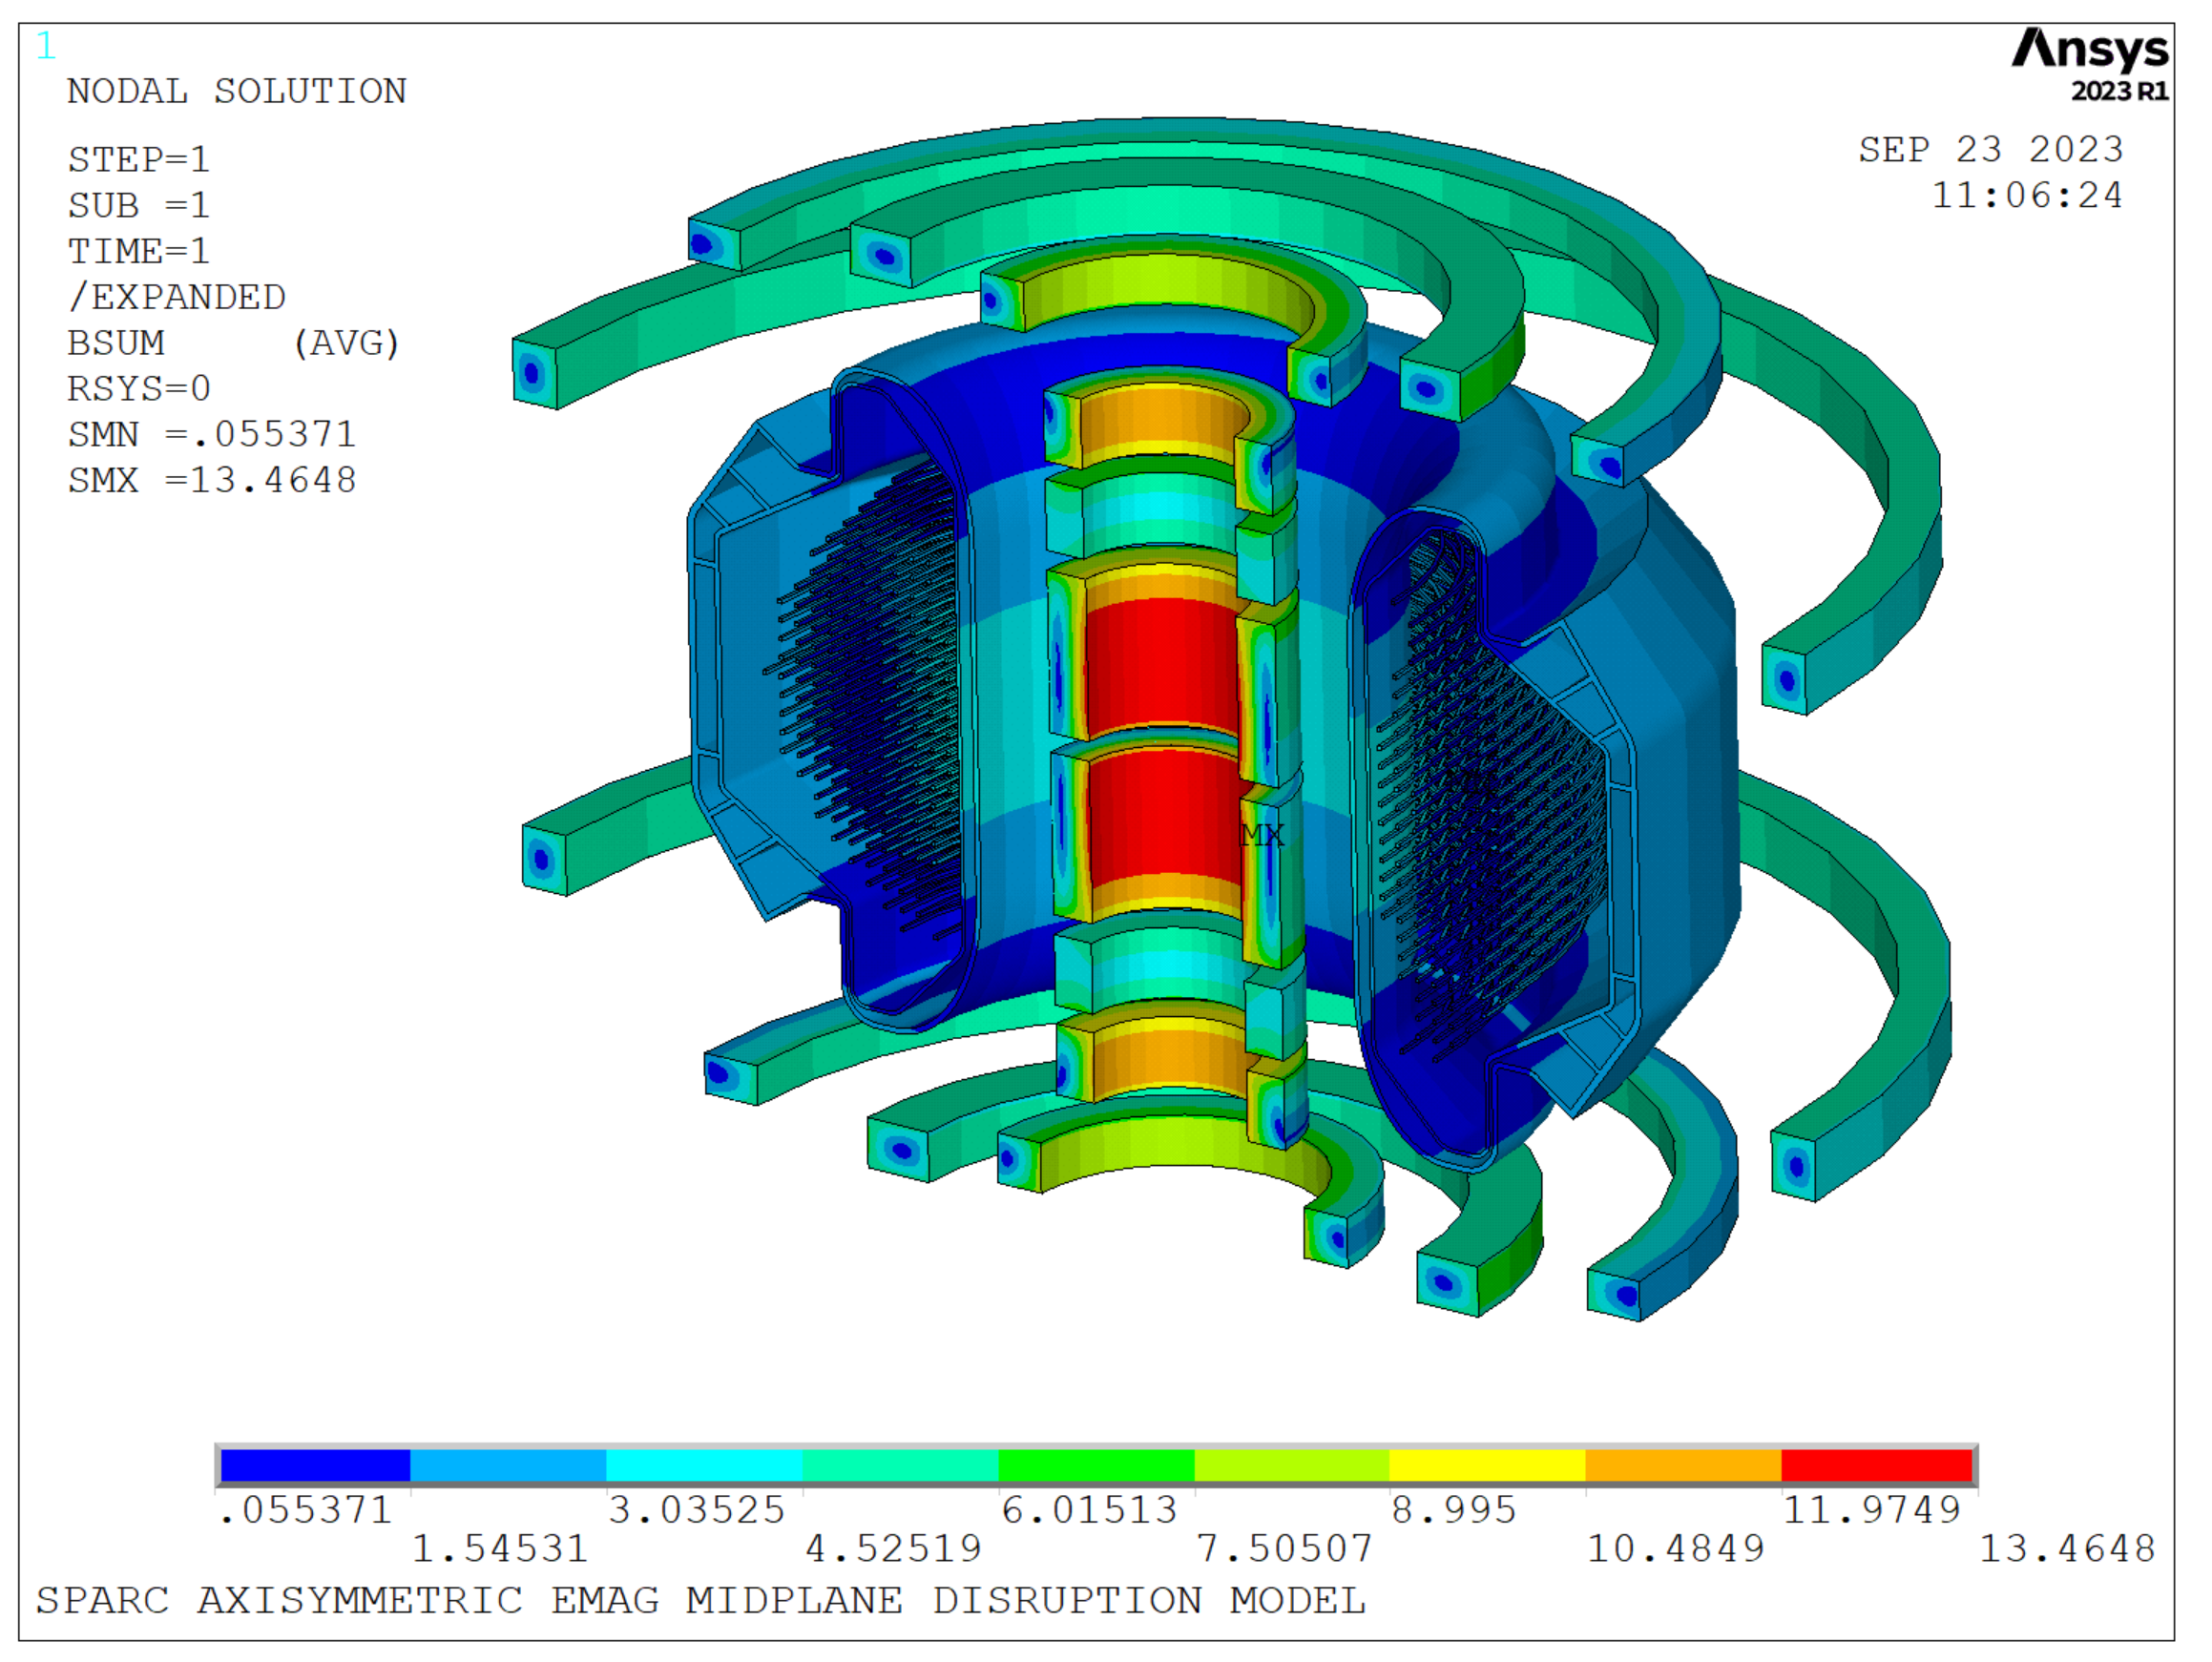Viewport: 2212px width, 1662px height.
Task: Click the 13.4648 legend maximum value
Action: click(x=2067, y=1549)
